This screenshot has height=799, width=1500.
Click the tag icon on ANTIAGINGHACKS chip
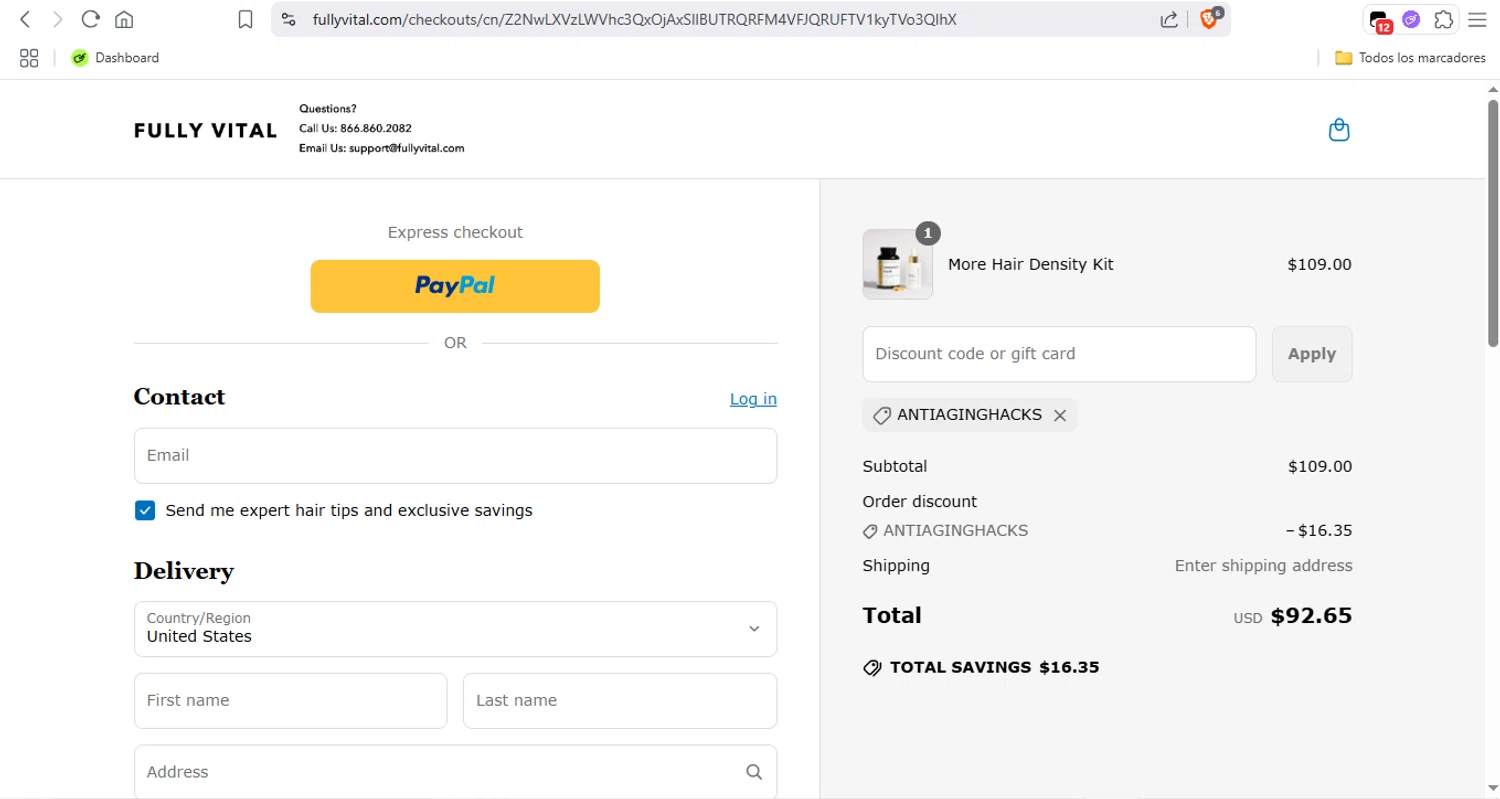point(882,415)
